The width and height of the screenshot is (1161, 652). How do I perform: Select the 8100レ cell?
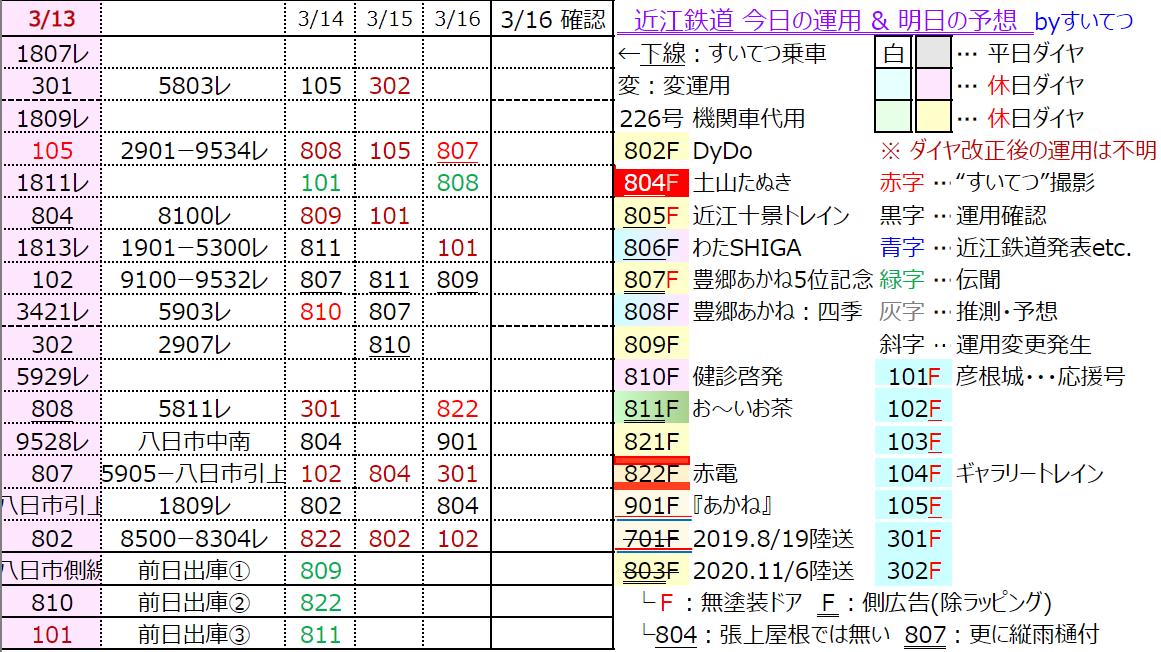pyautogui.click(x=193, y=215)
